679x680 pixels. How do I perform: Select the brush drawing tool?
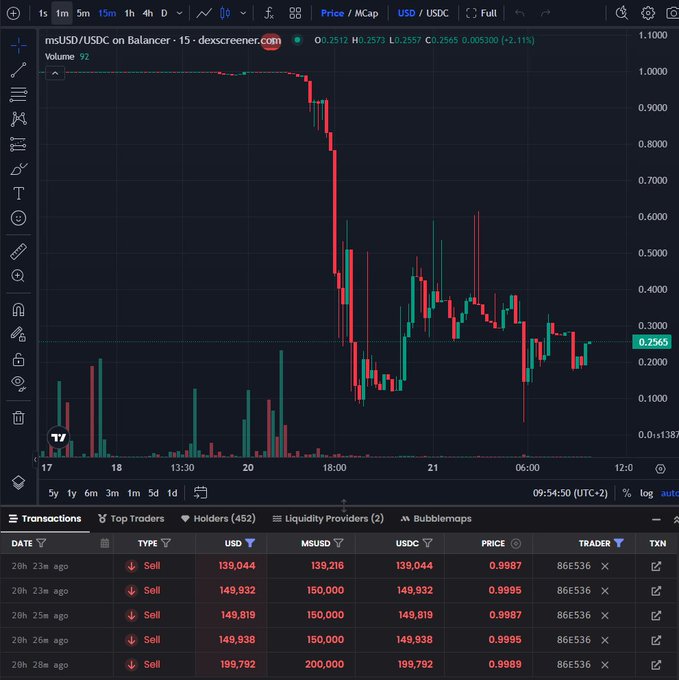18,169
